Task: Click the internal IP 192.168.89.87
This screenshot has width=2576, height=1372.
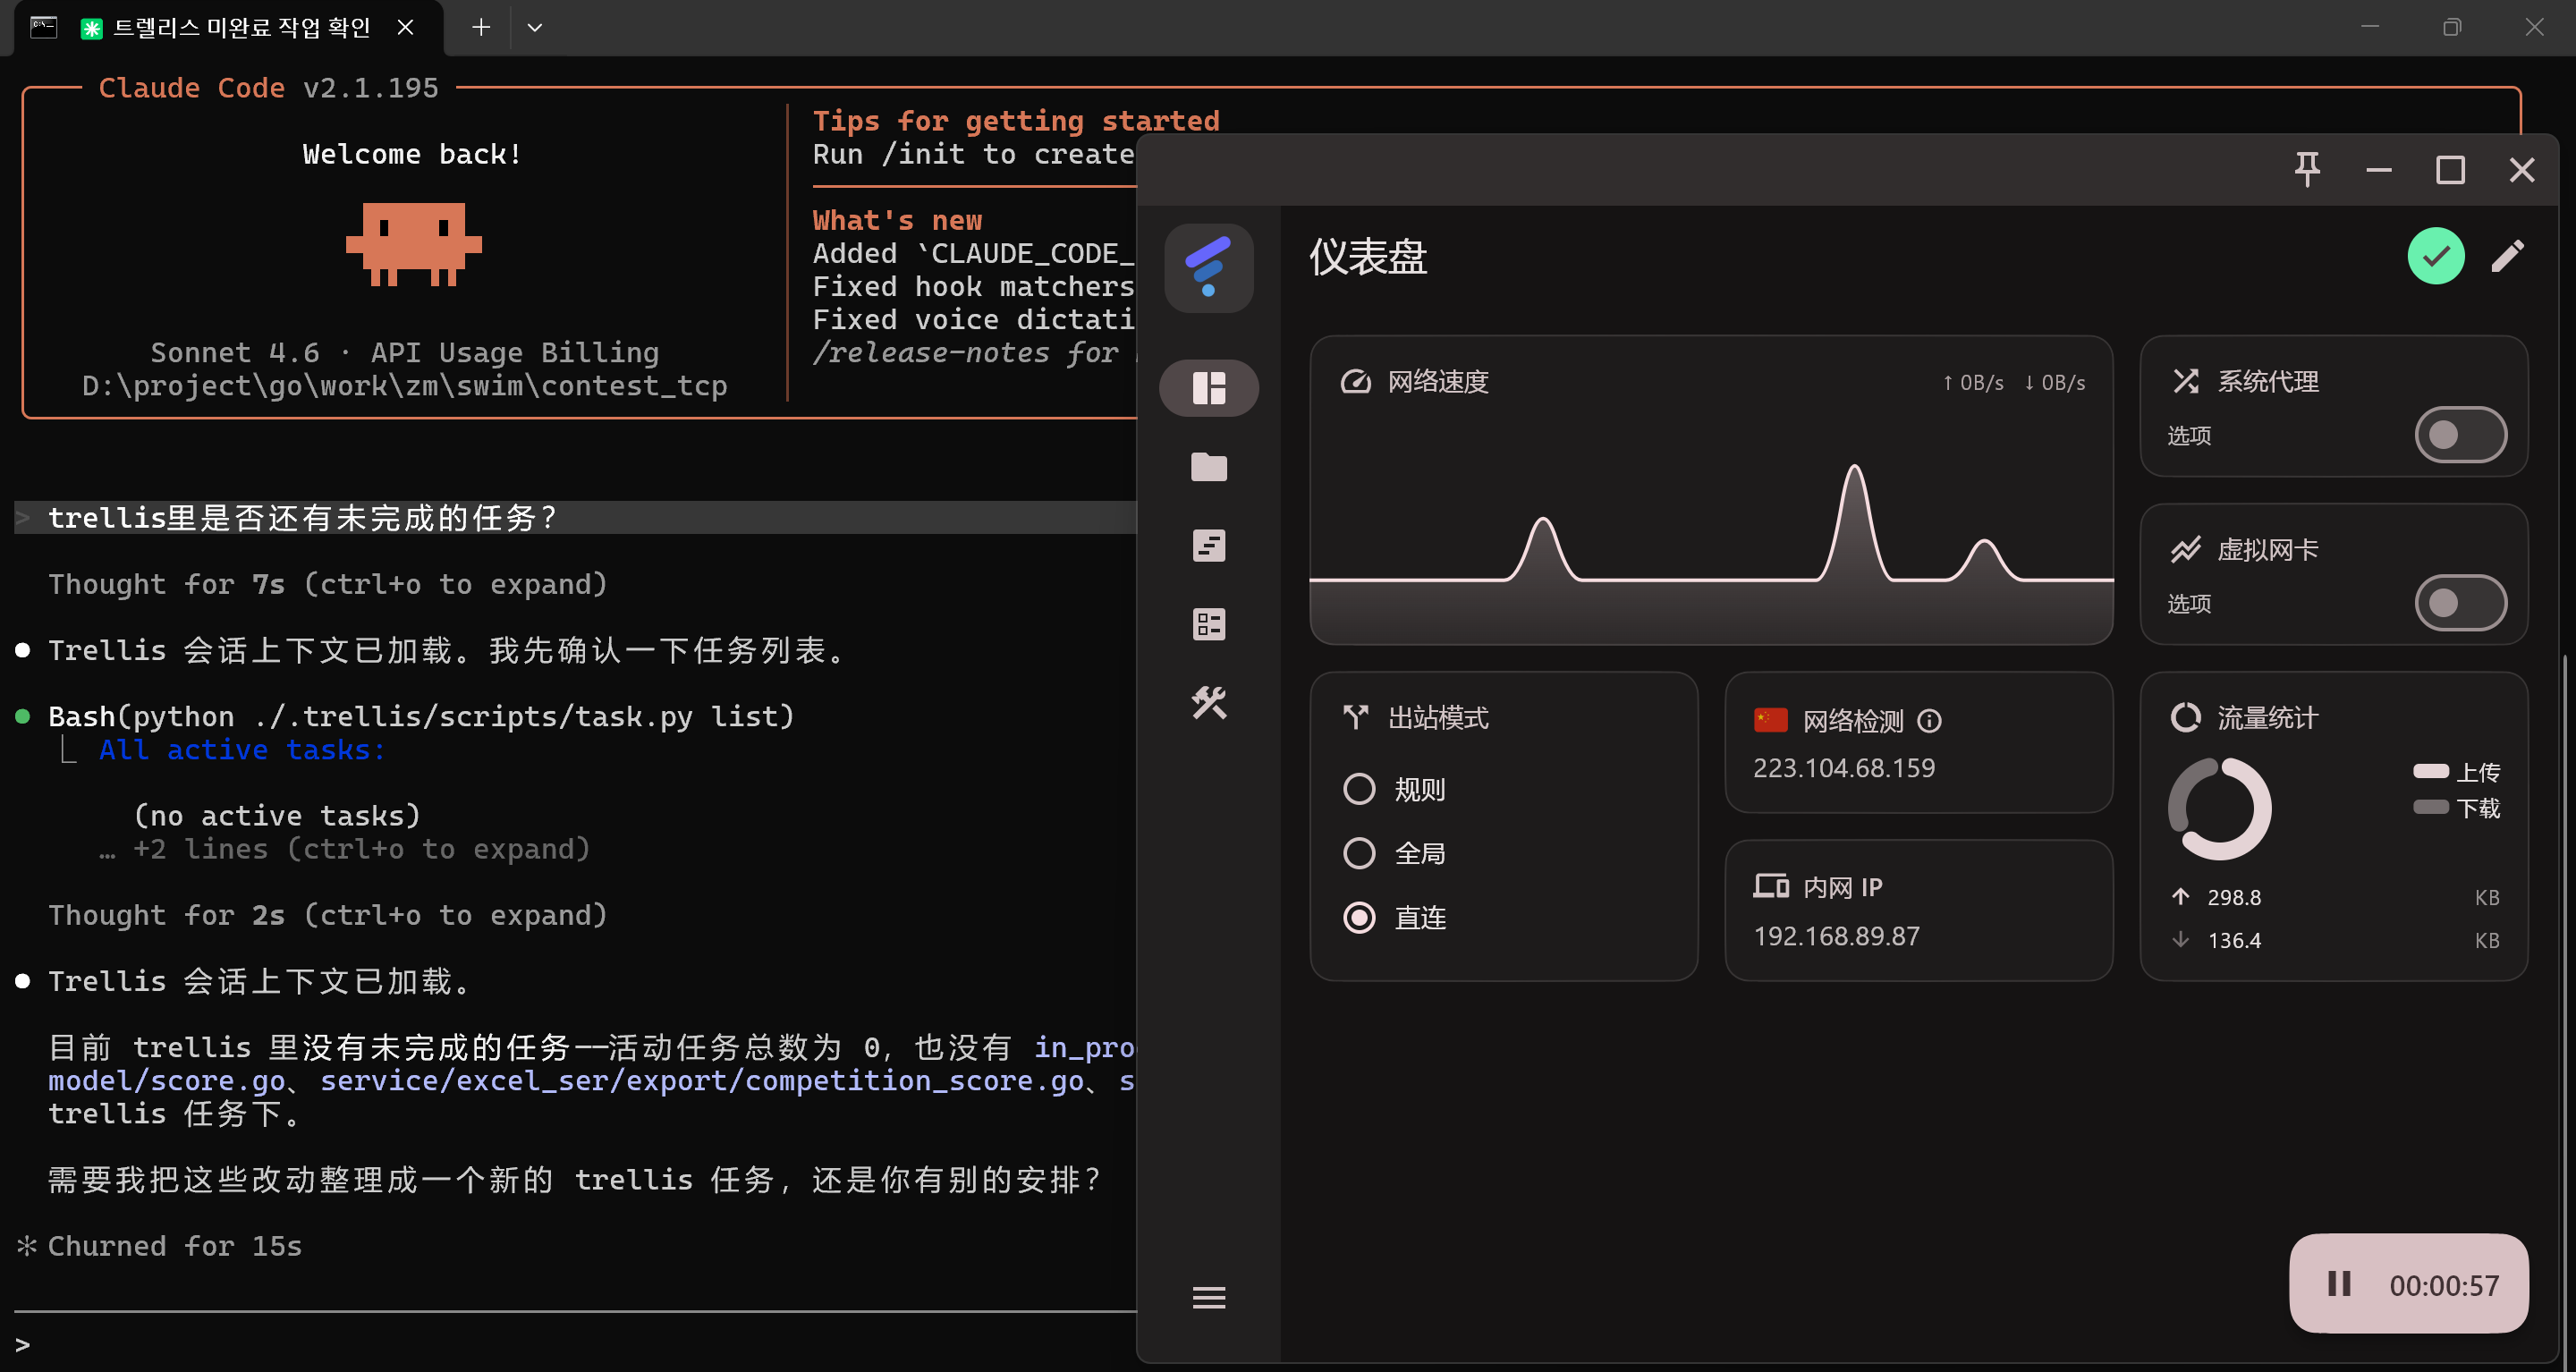Action: click(1836, 936)
